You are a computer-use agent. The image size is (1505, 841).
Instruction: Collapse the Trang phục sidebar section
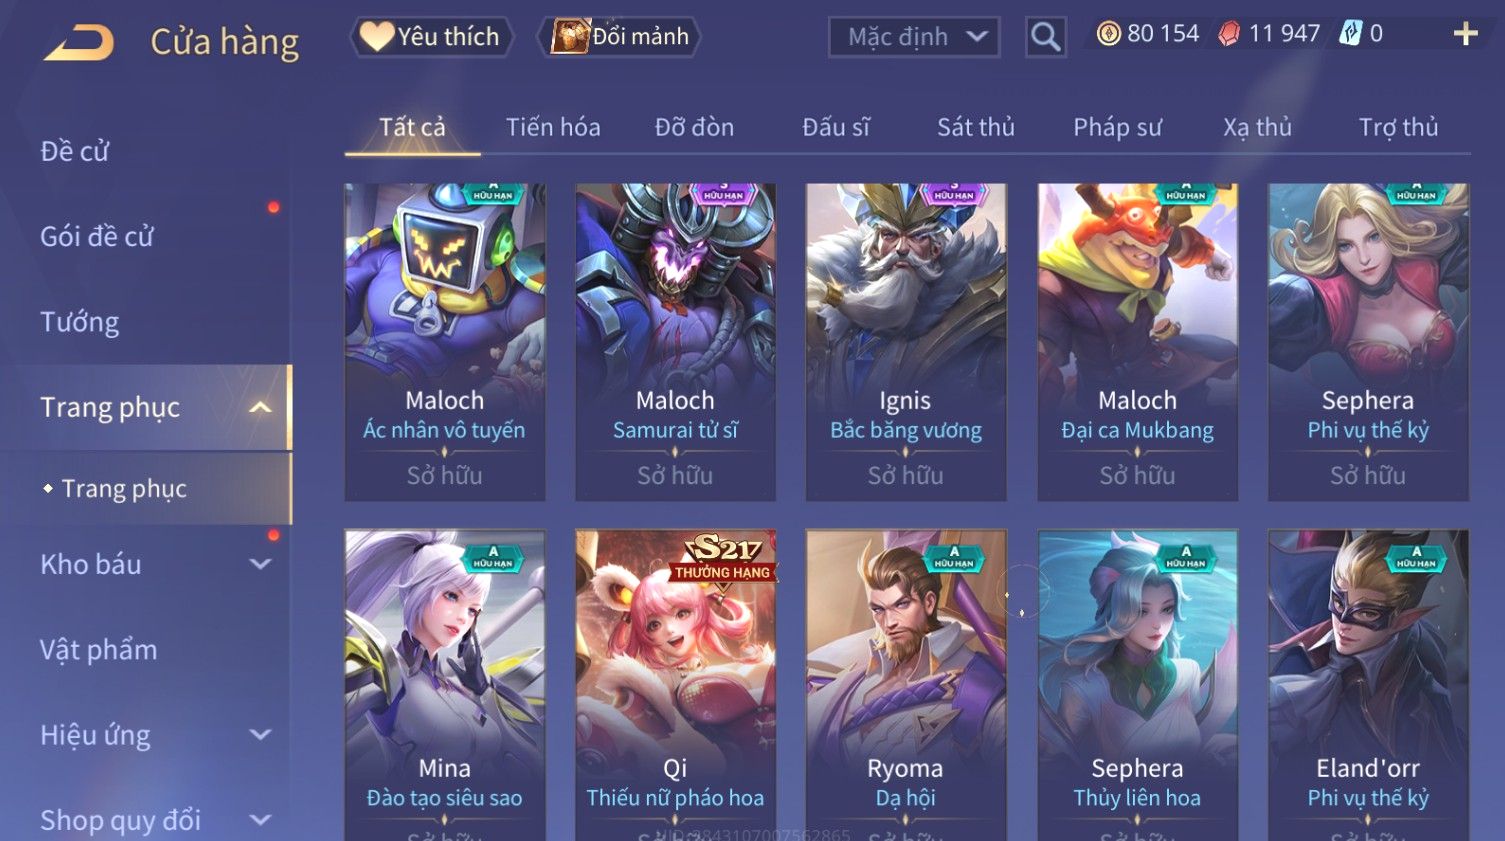pos(260,407)
